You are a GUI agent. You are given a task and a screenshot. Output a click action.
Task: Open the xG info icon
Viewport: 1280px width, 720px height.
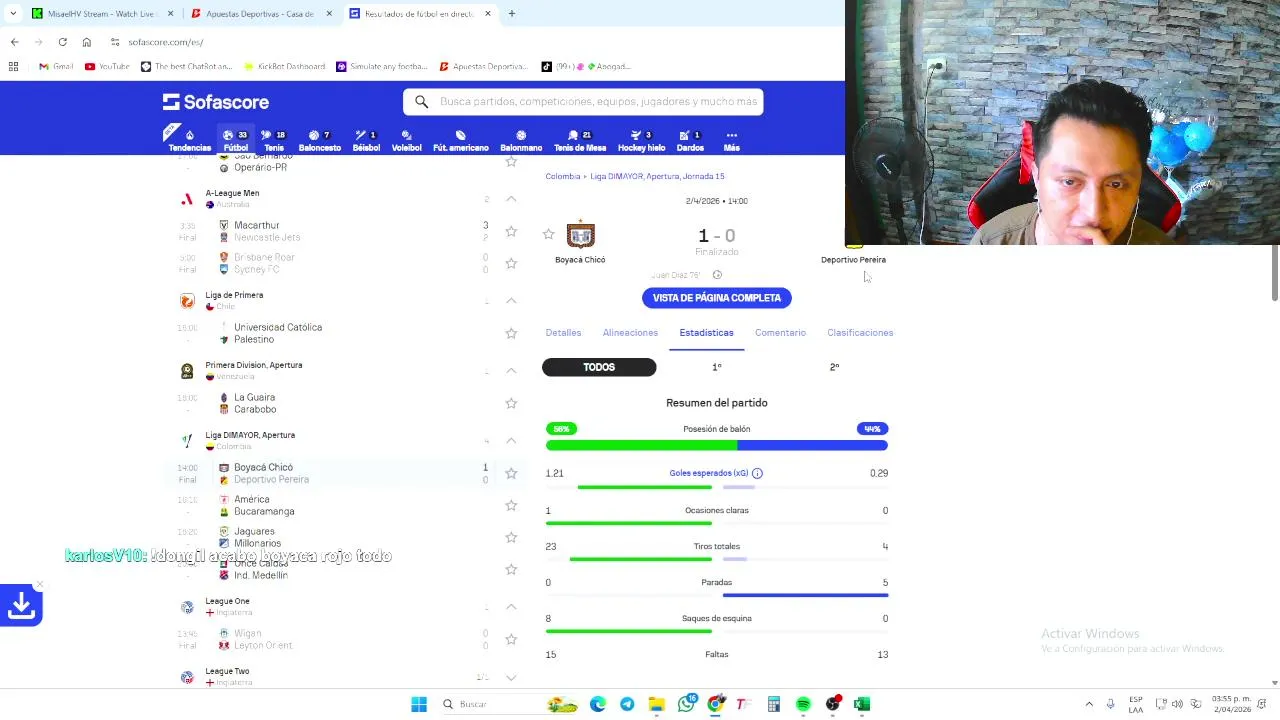point(757,473)
